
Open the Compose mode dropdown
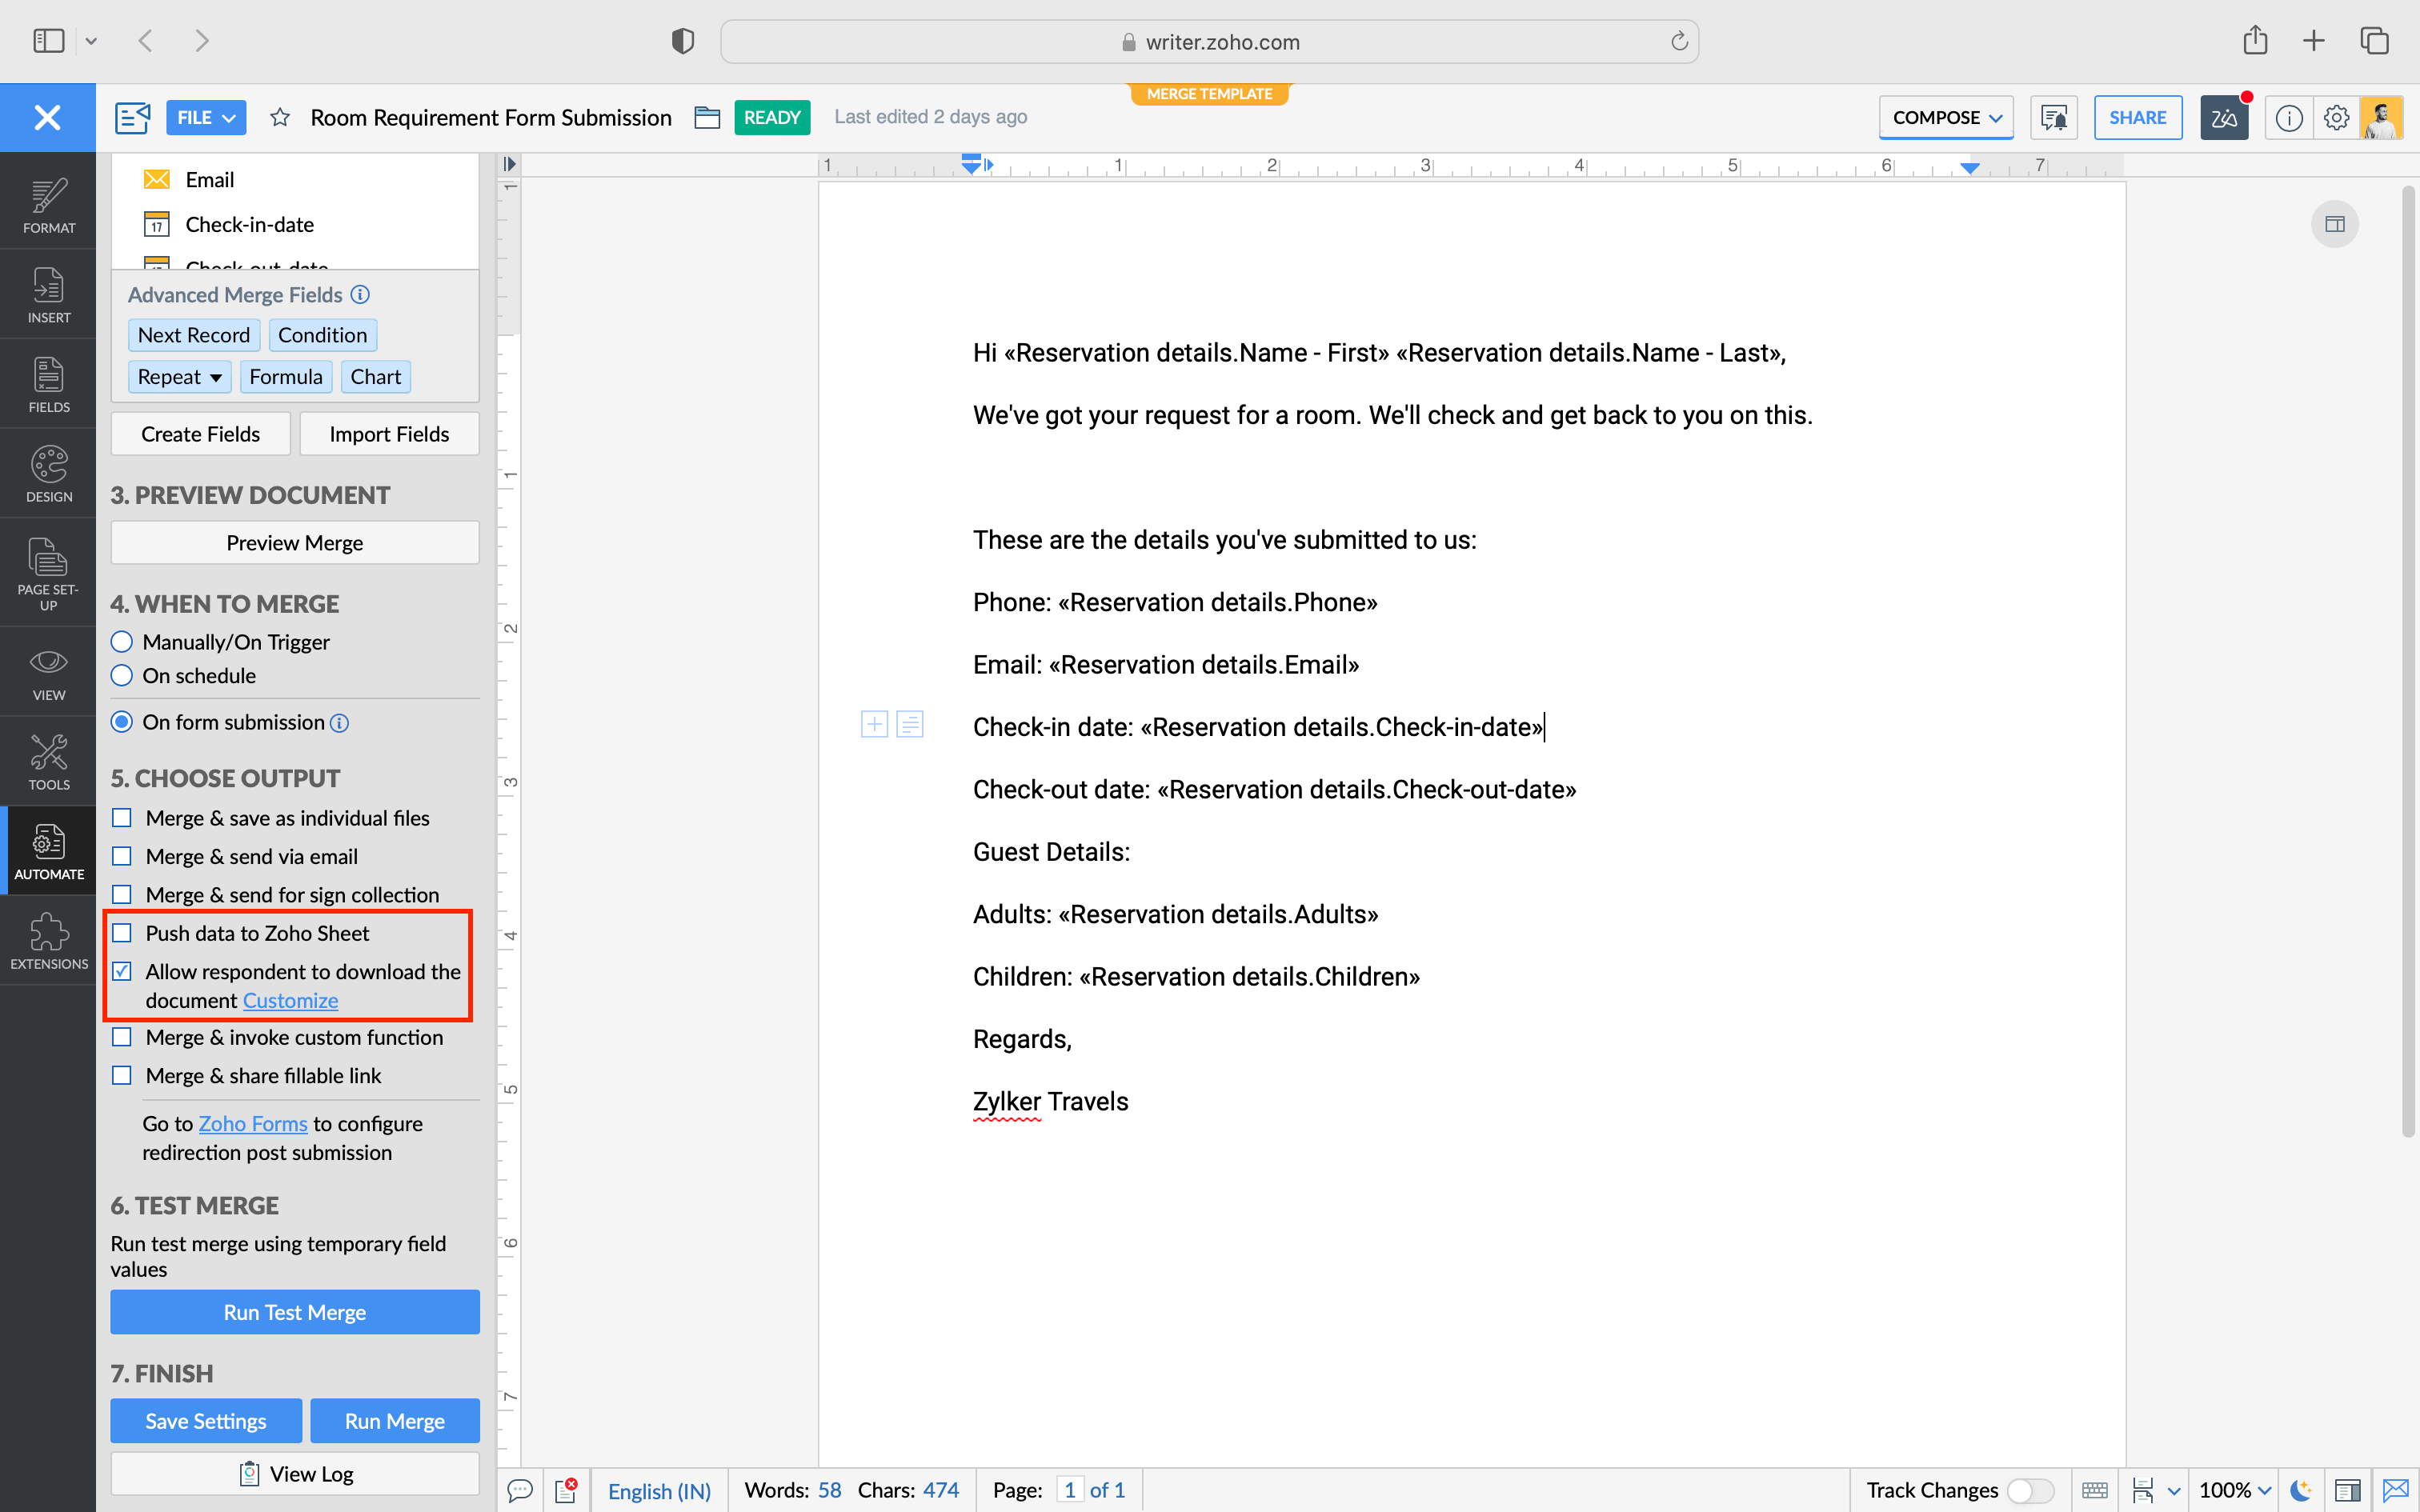[x=1945, y=118]
